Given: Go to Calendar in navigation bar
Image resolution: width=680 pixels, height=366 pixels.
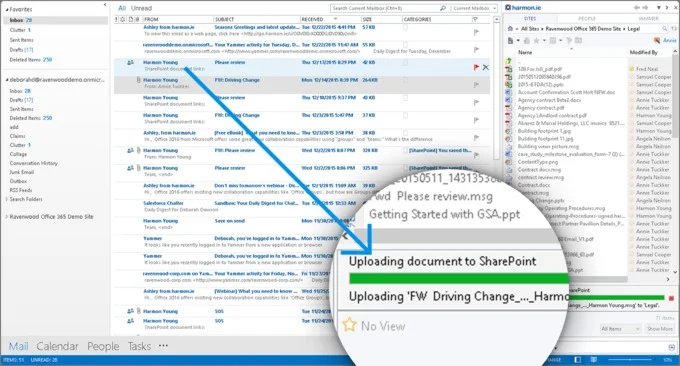Looking at the screenshot, I should click(57, 346).
